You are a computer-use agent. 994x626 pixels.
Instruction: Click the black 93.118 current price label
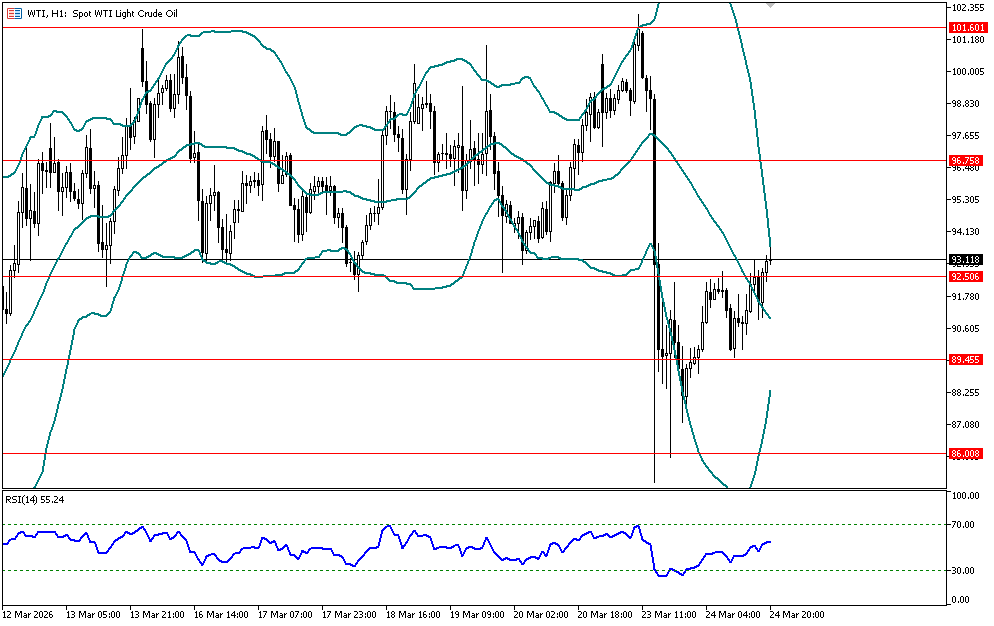click(966, 260)
